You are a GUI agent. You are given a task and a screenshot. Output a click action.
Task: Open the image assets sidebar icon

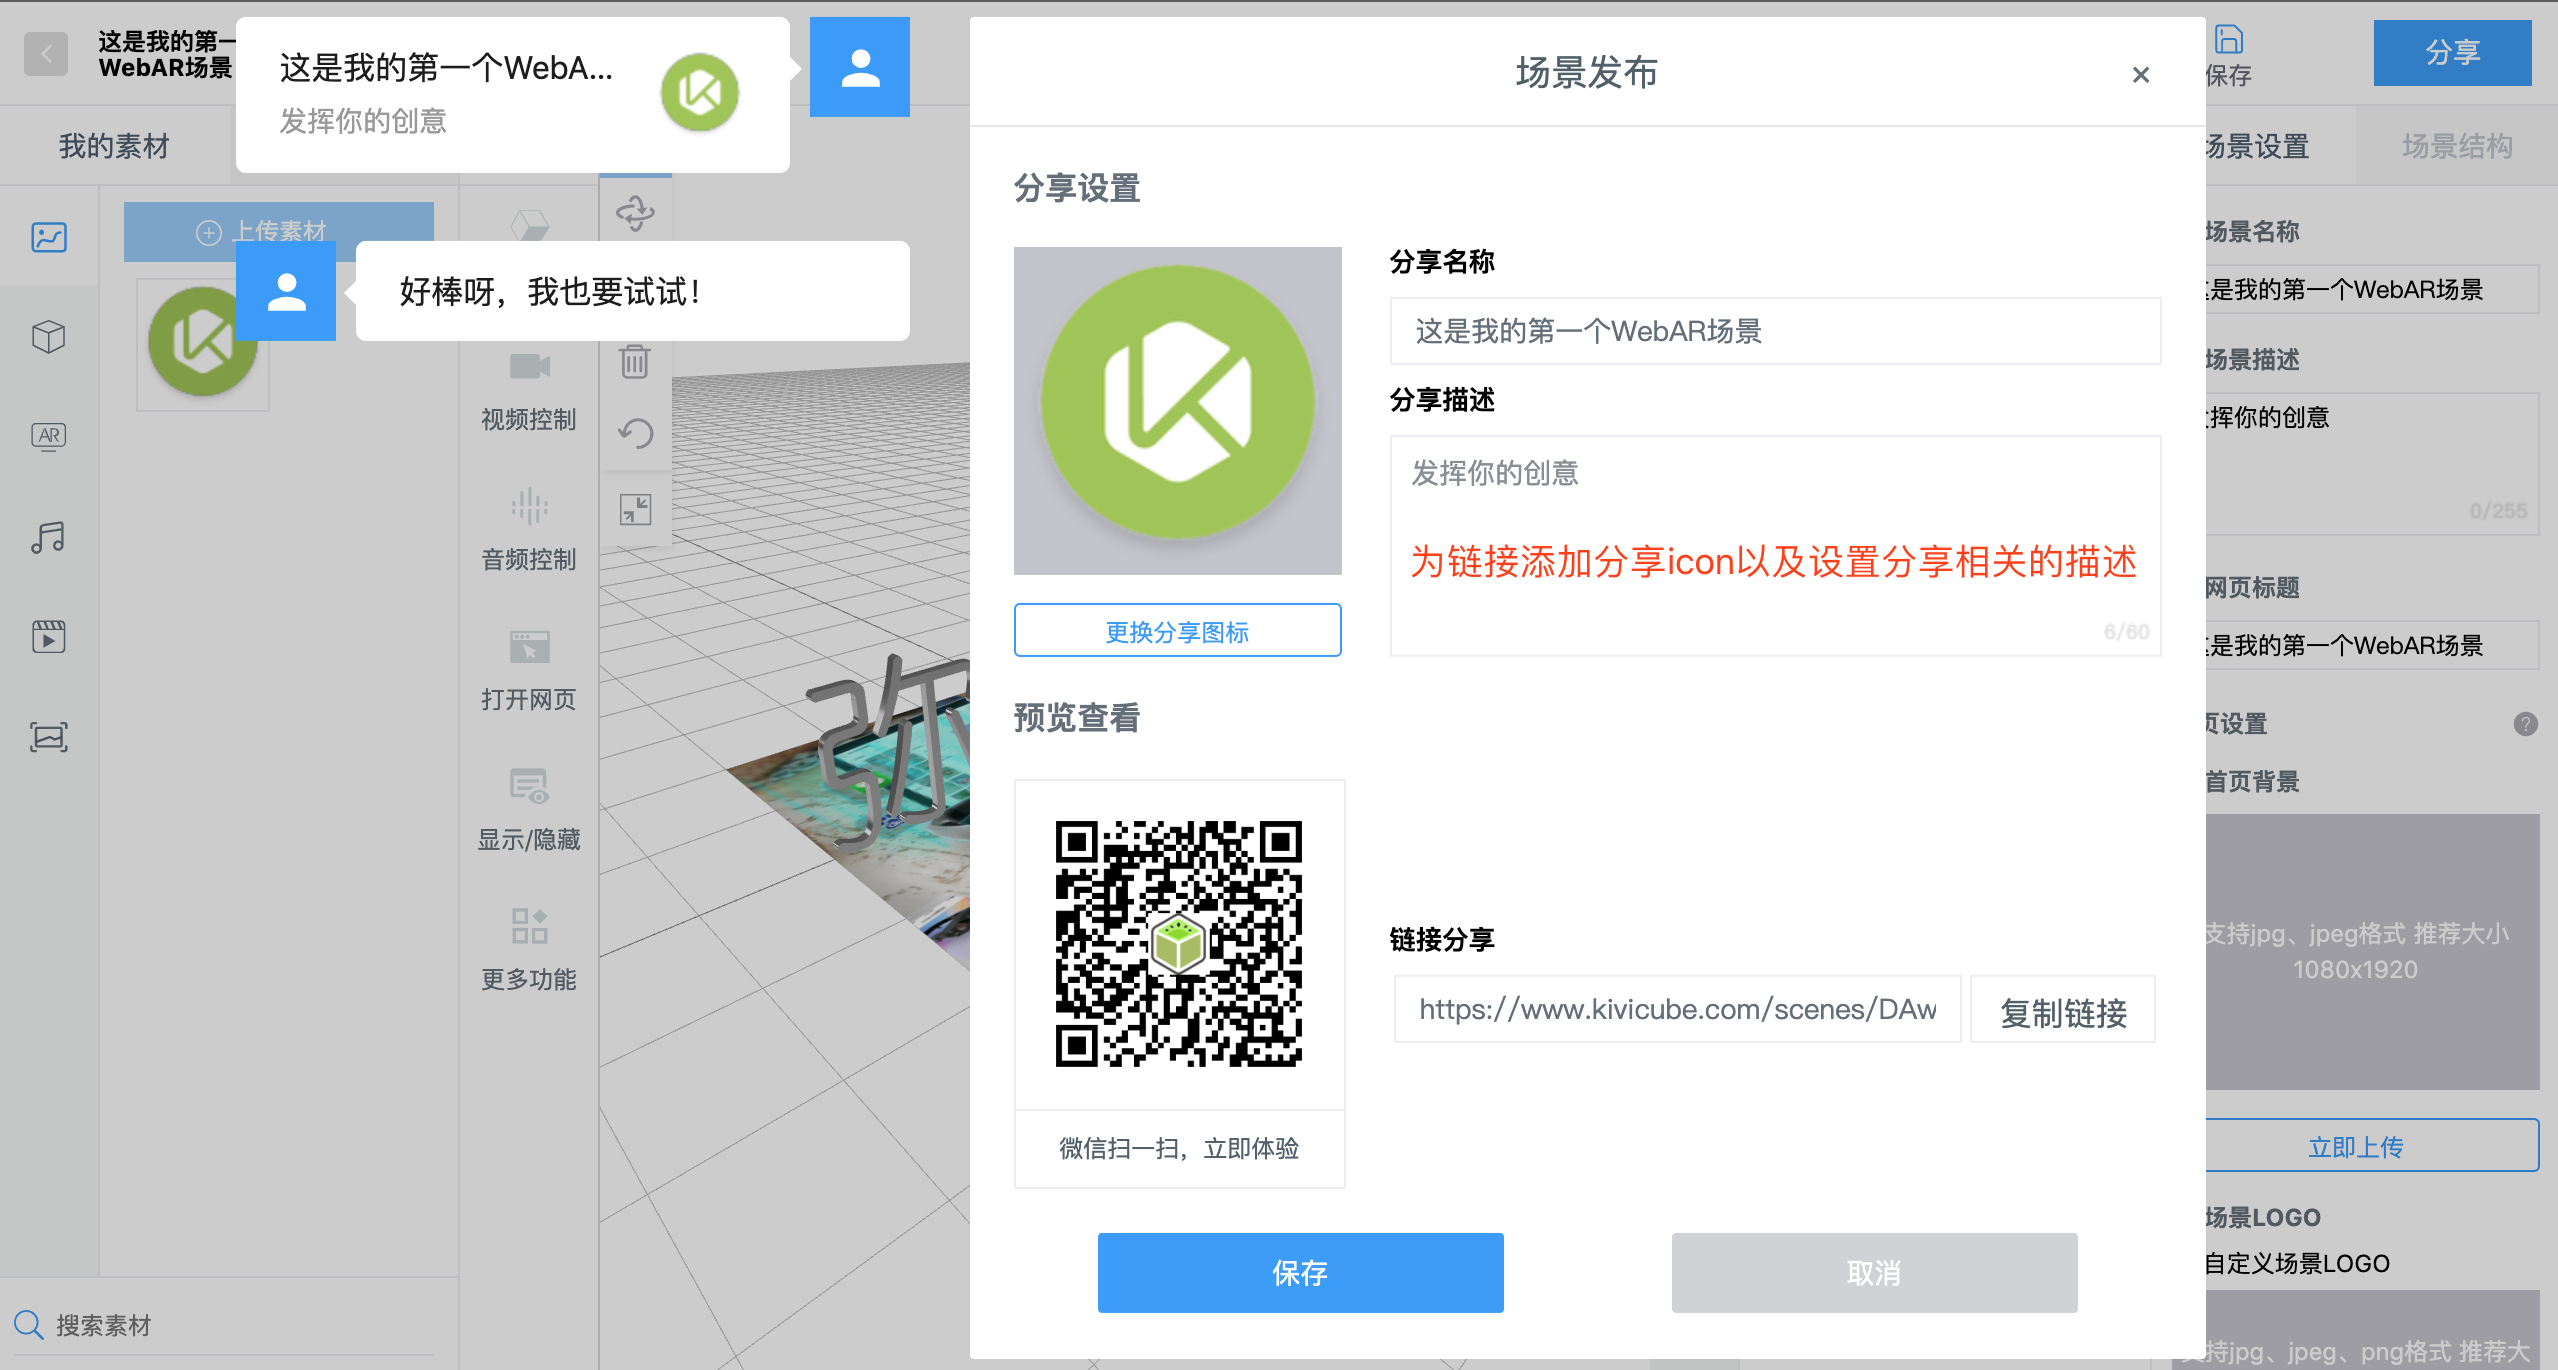point(48,237)
